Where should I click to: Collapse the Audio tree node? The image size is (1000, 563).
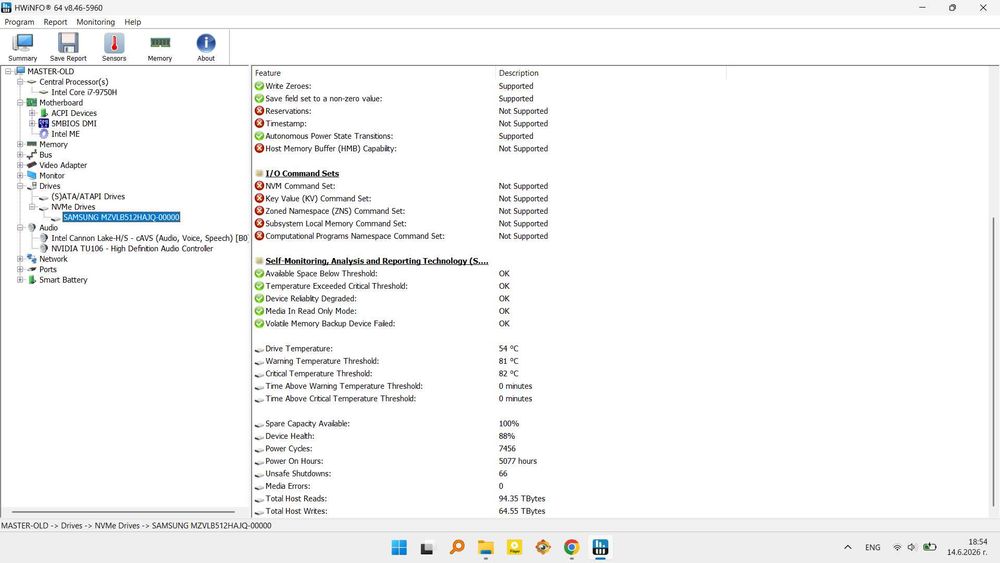tap(20, 228)
